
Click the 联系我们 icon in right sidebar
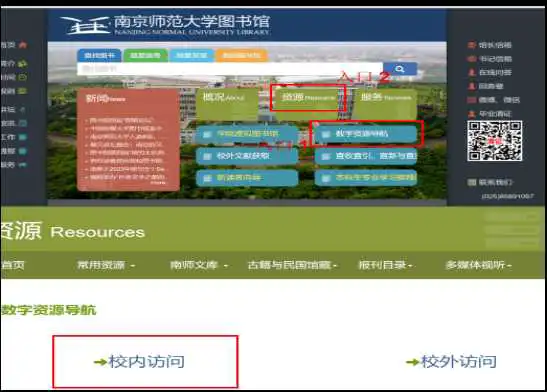(x=472, y=182)
